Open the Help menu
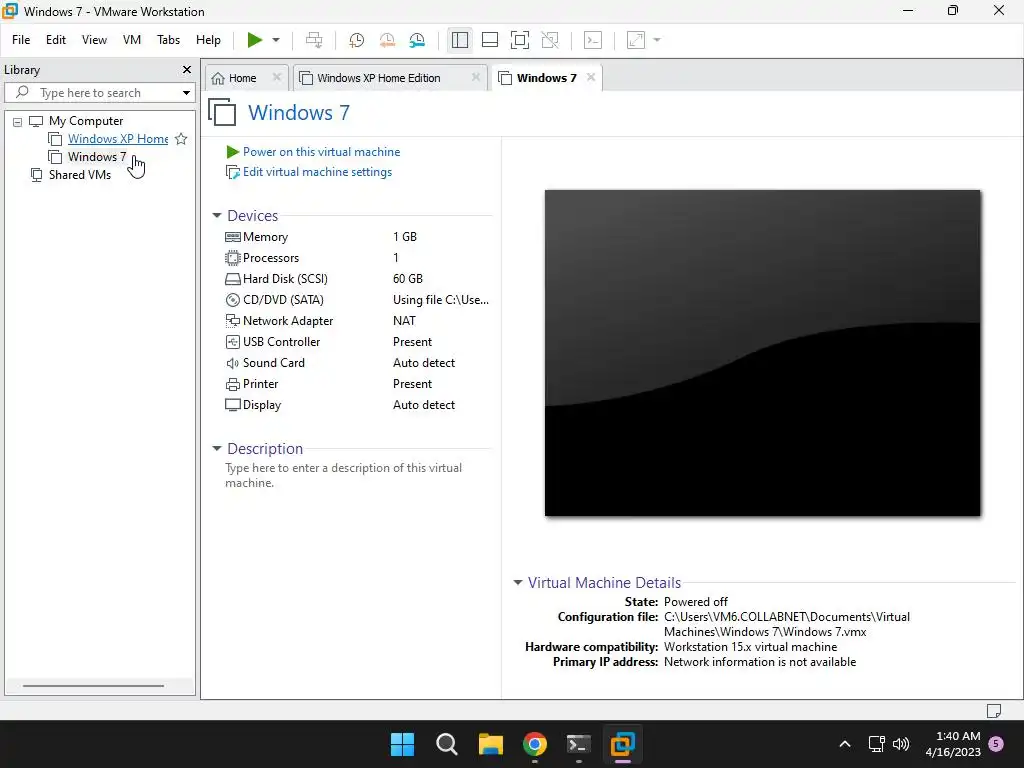This screenshot has height=768, width=1024. pos(208,40)
